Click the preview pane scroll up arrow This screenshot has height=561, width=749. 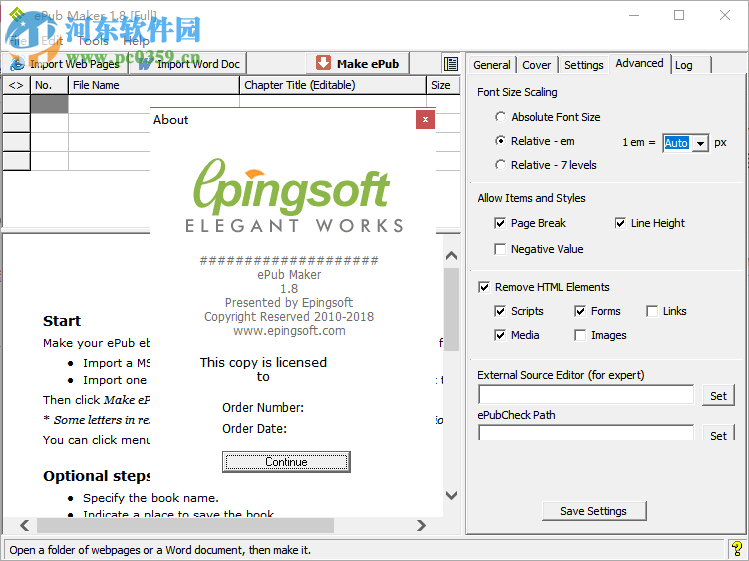pos(451,256)
